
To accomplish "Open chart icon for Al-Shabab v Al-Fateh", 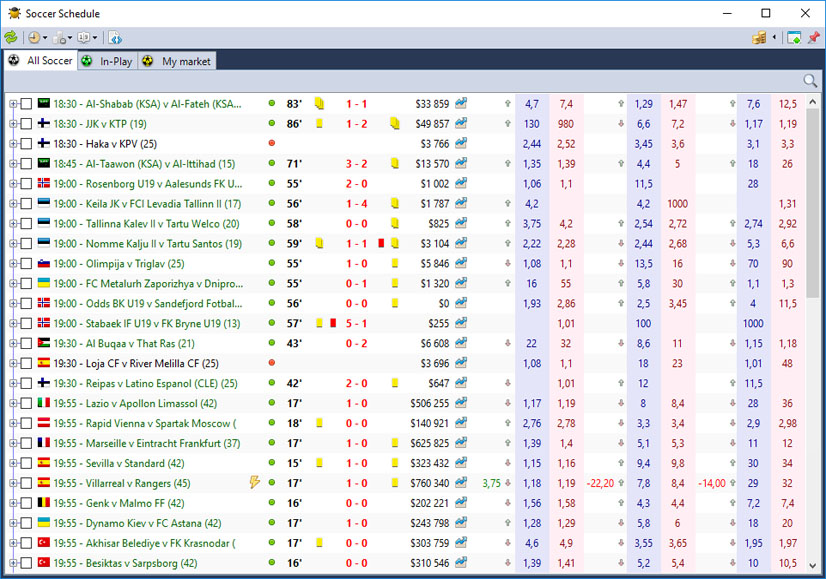I will click(x=461, y=103).
